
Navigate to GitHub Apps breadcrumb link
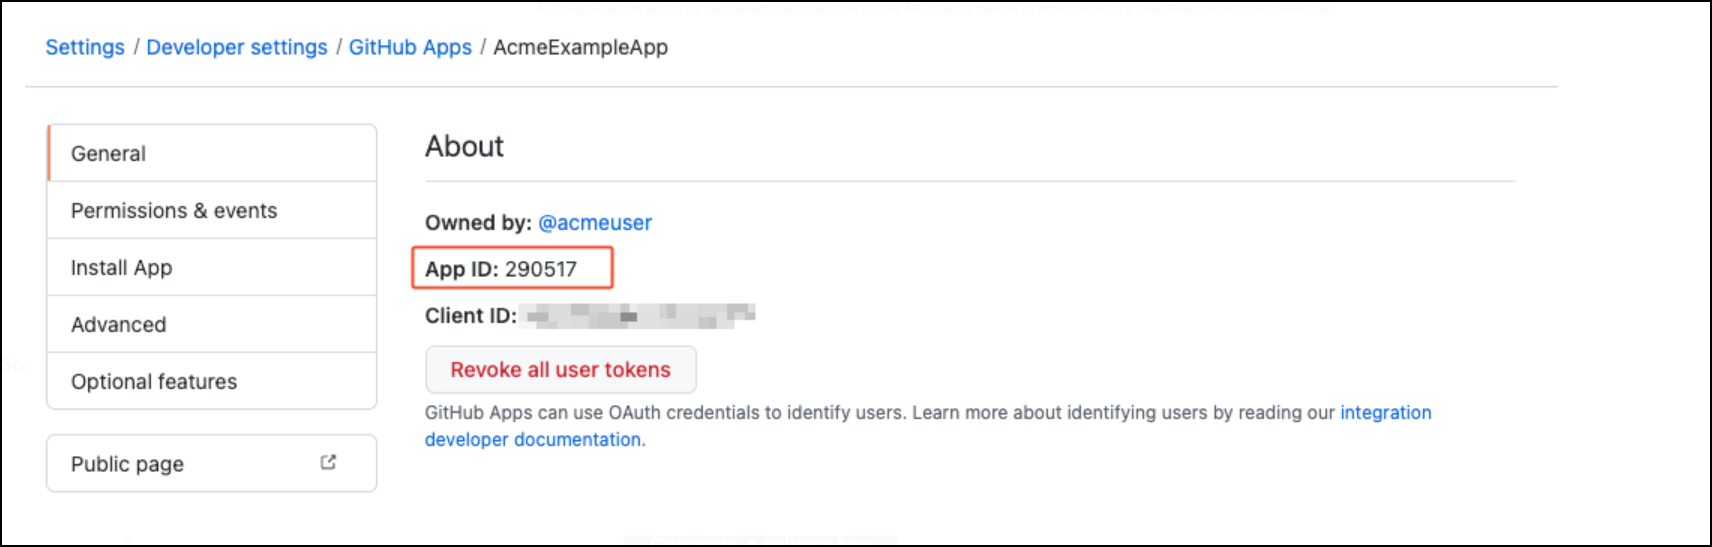pos(410,48)
